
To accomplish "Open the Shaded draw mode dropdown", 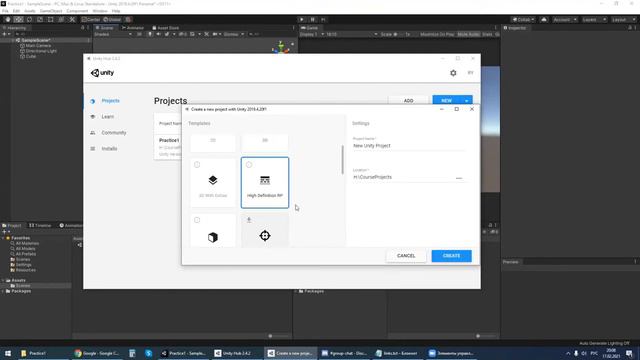I will 113,34.
